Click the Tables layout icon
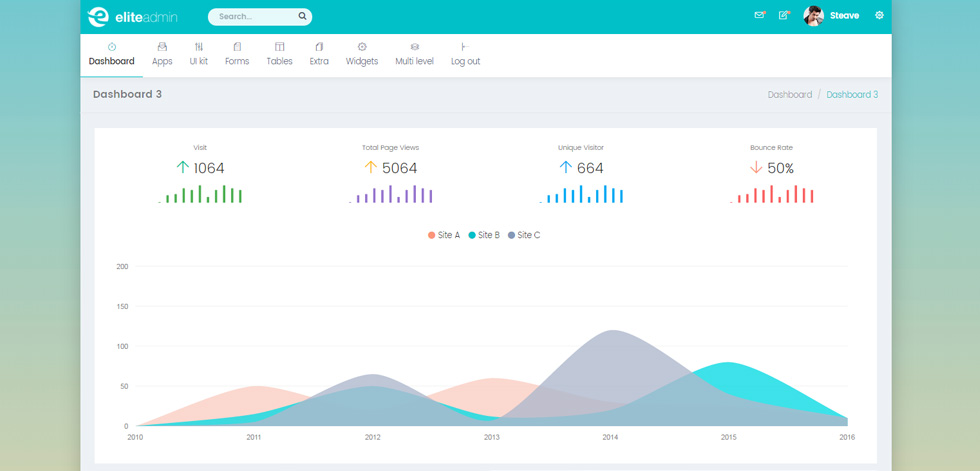 click(279, 47)
